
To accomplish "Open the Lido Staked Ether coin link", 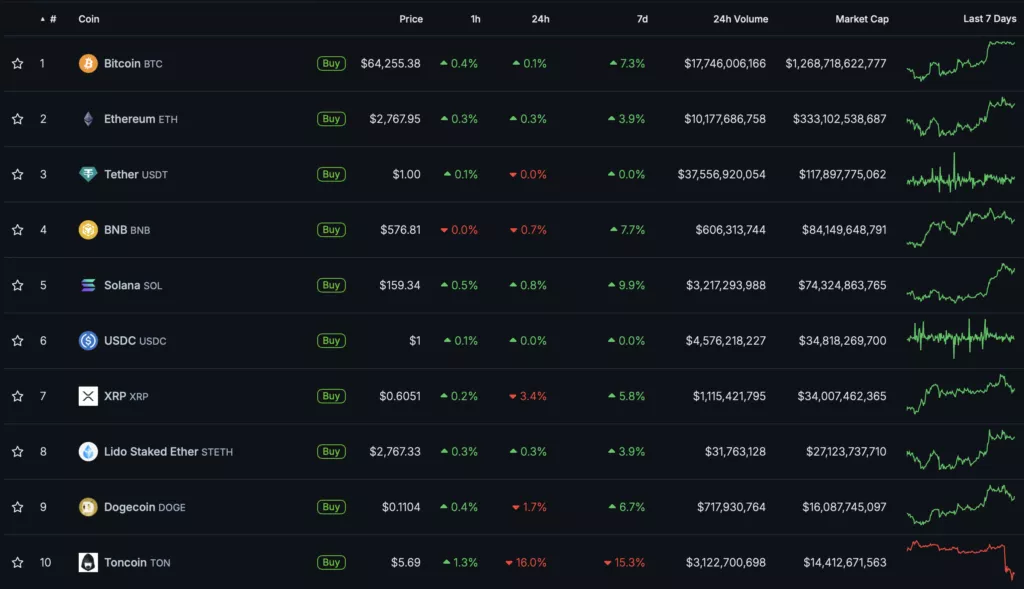I will coord(151,452).
